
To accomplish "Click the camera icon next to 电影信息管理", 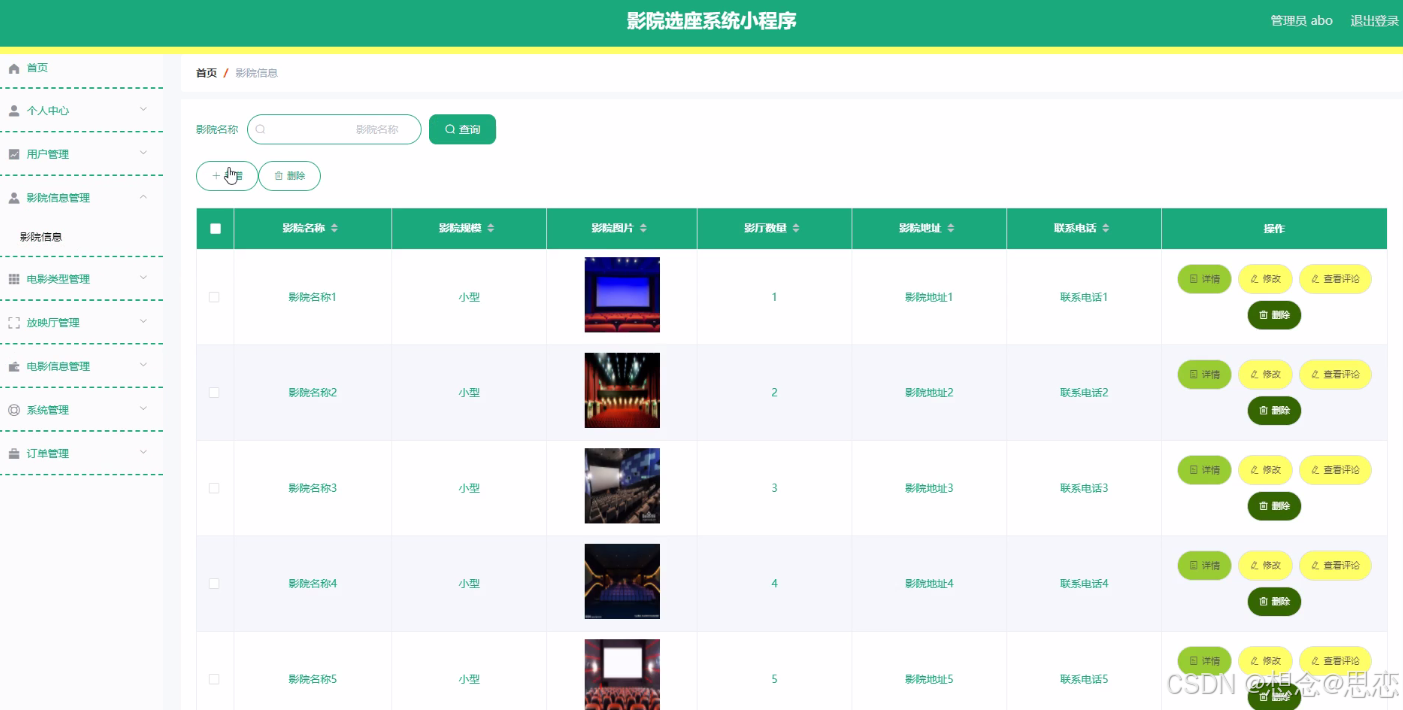I will click(14, 367).
